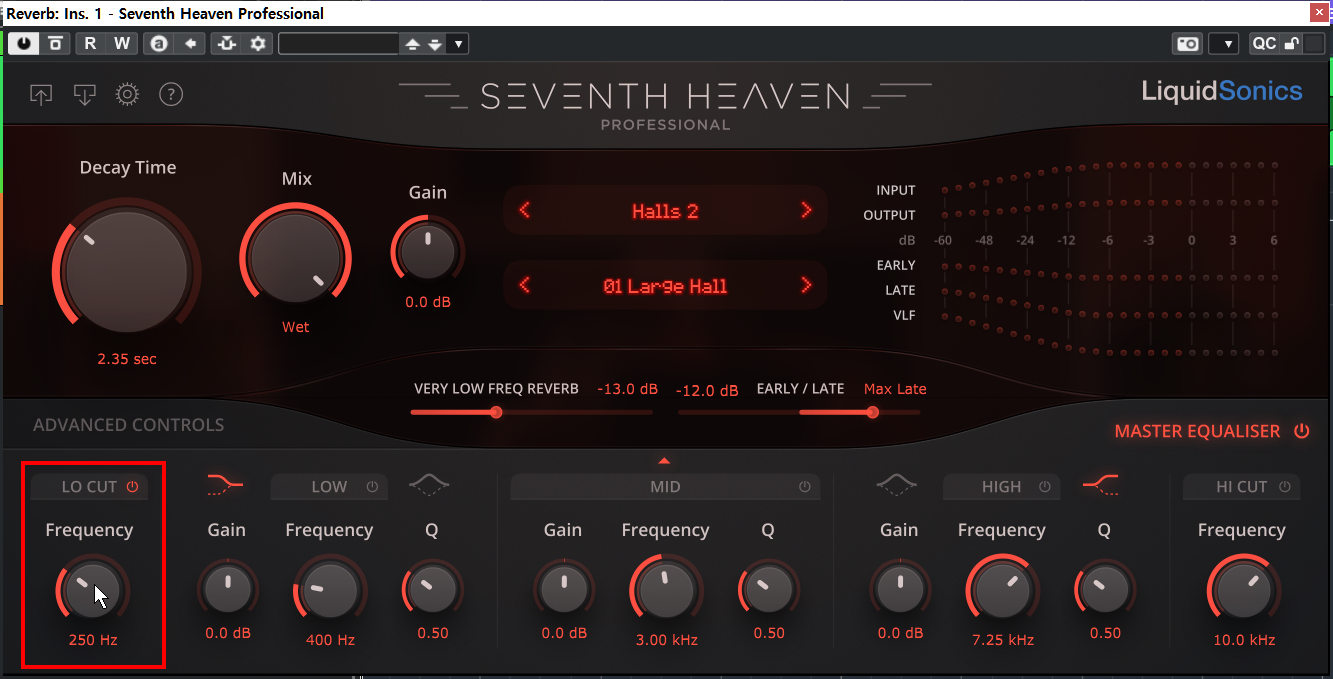Toggle the HI CUT power button
1333x679 pixels.
pos(1284,487)
